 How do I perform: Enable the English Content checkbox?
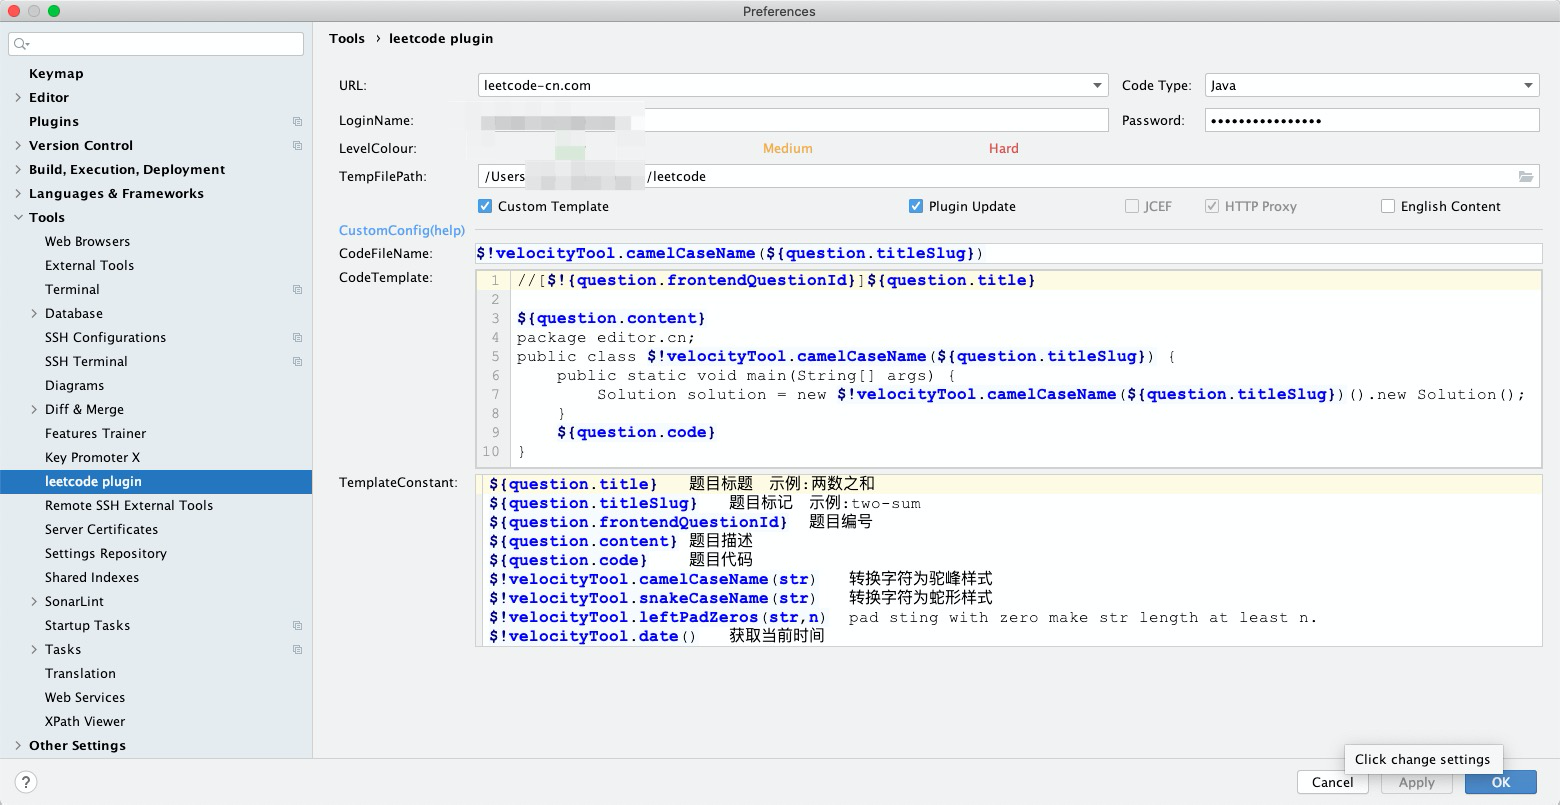(1388, 206)
